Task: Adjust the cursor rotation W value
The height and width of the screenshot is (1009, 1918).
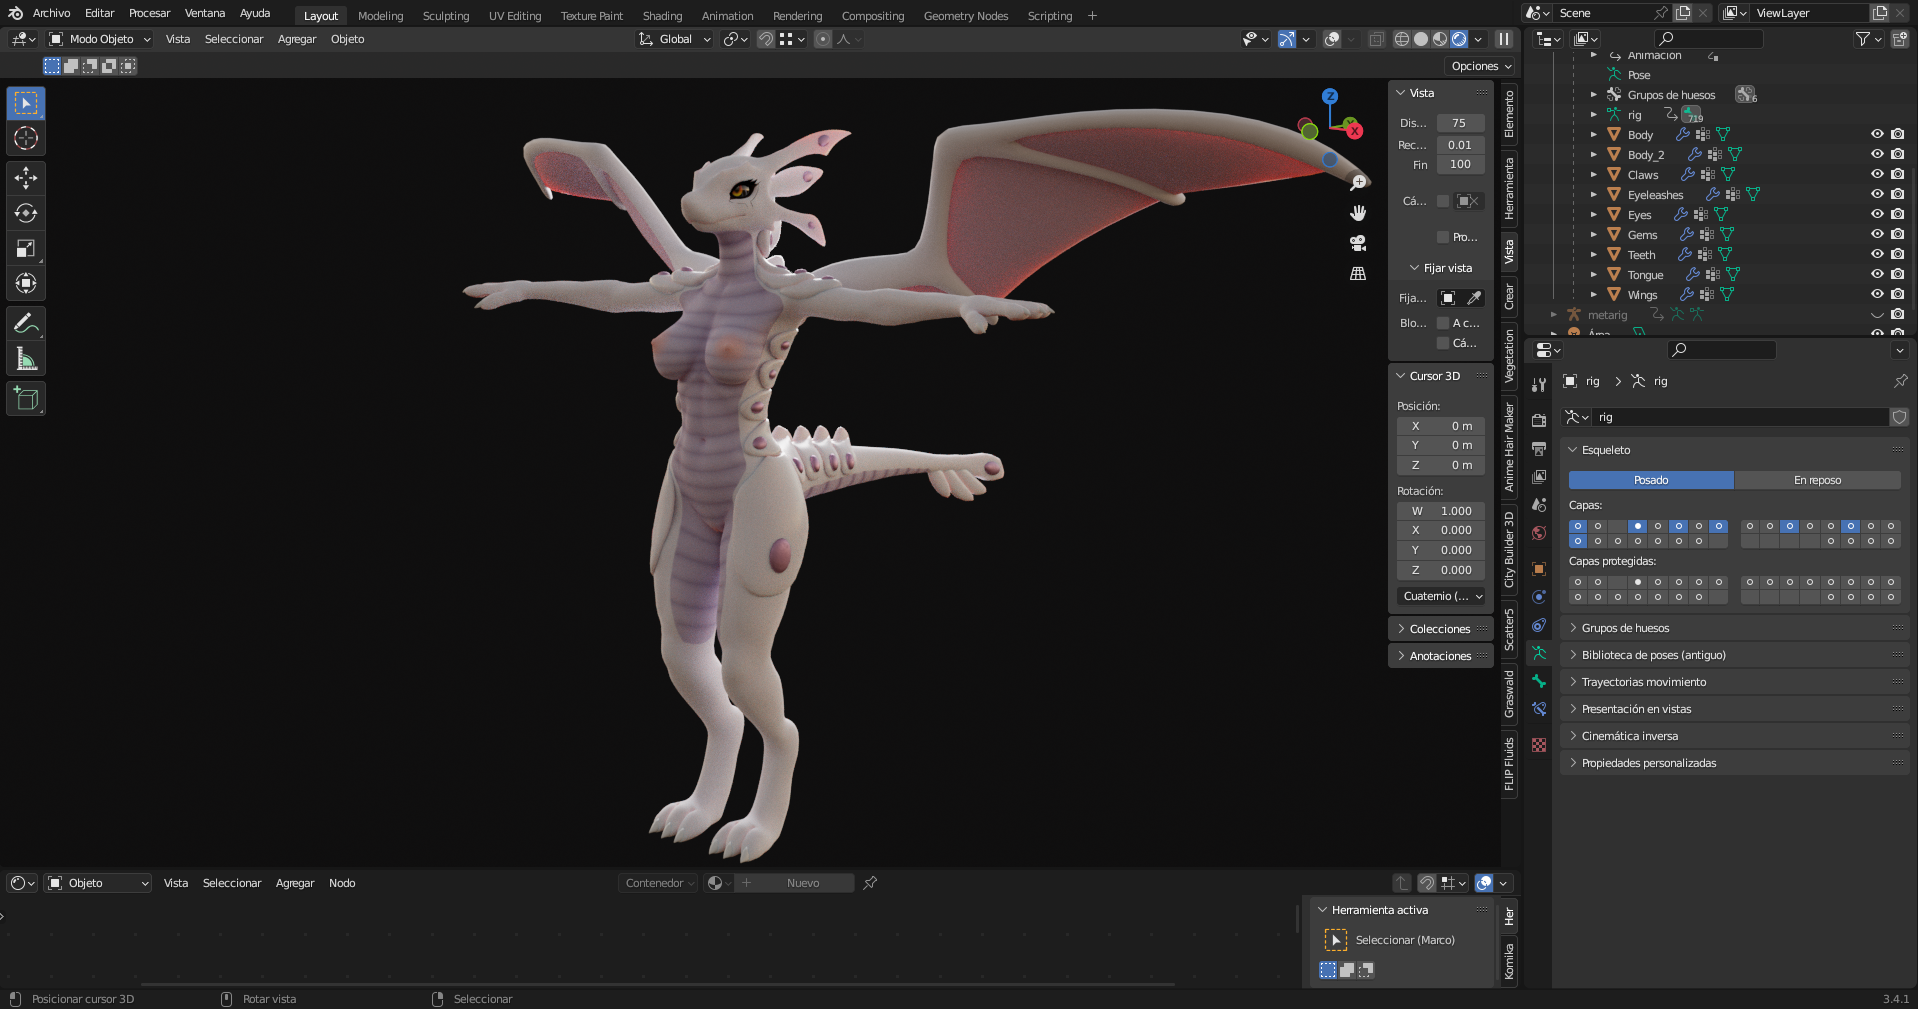Action: click(1441, 511)
